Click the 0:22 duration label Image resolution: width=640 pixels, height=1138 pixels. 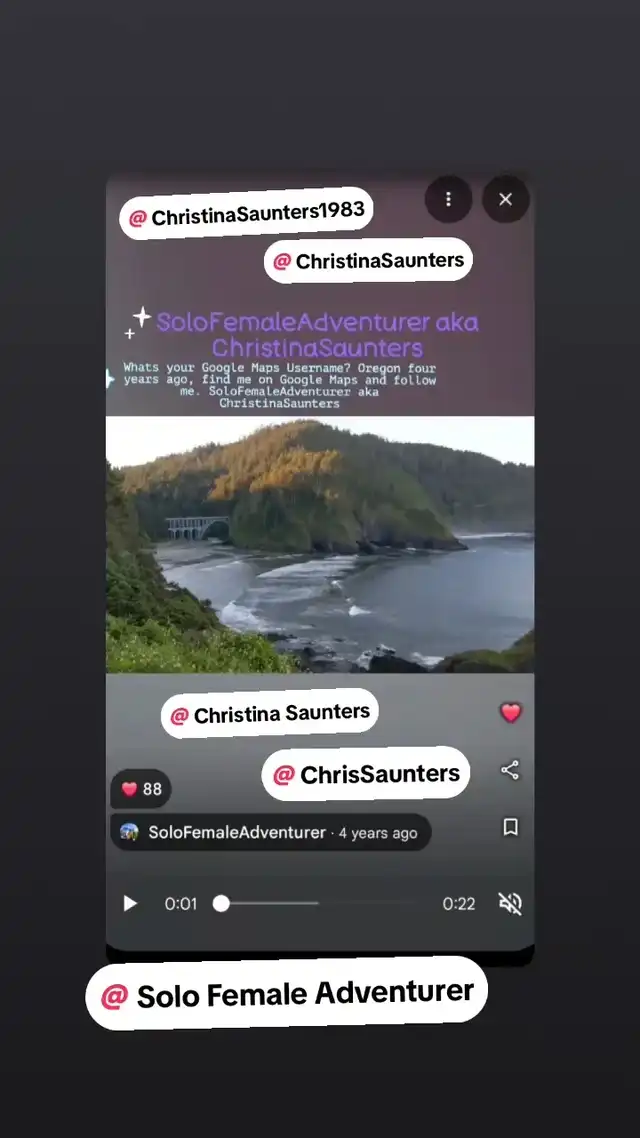[459, 904]
